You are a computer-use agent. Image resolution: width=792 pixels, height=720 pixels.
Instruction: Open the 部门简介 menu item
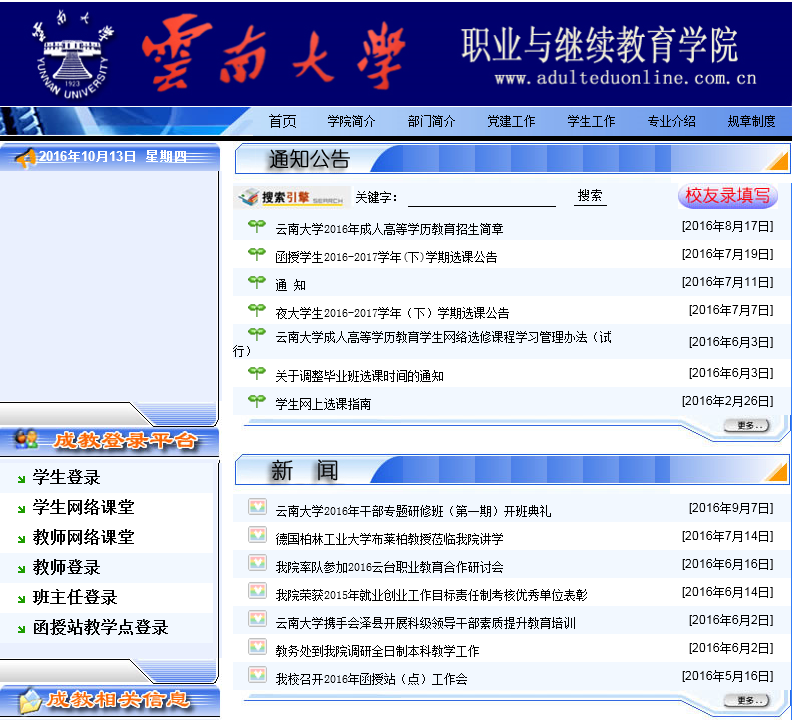pos(431,121)
